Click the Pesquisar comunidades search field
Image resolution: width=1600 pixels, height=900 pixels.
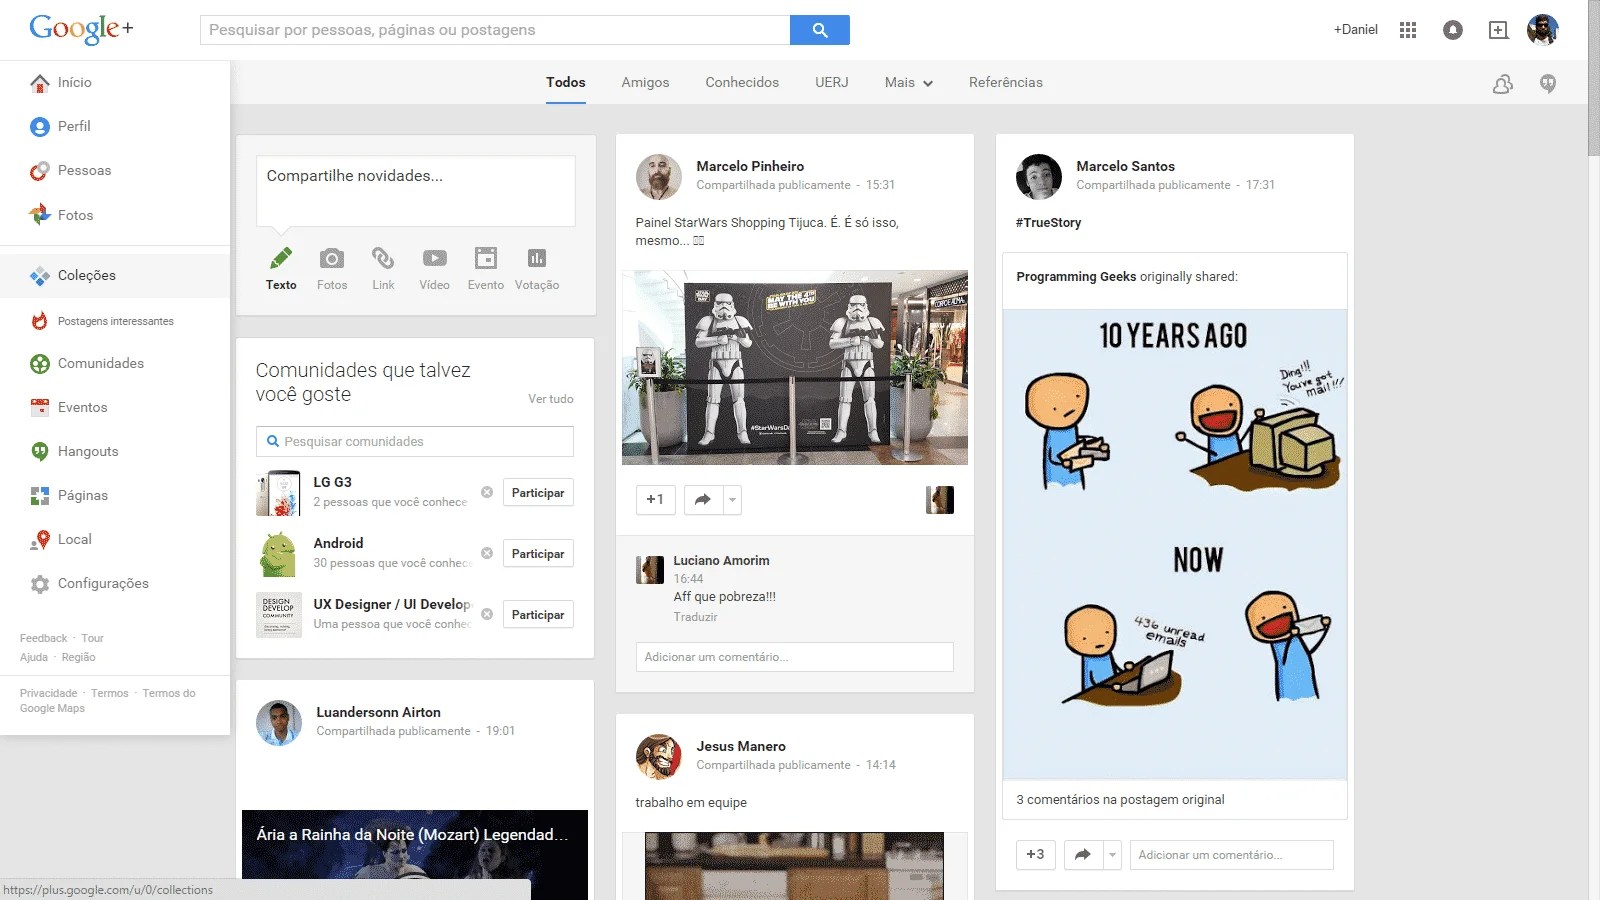pyautogui.click(x=415, y=442)
